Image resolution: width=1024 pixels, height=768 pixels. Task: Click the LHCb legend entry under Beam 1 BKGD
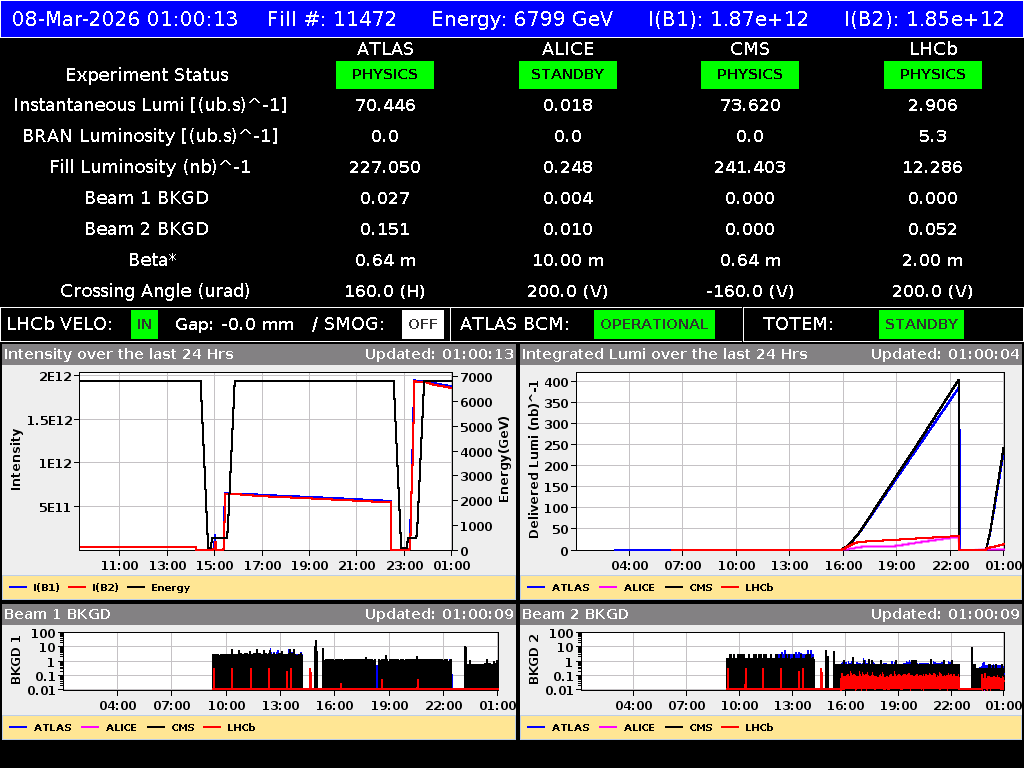point(239,727)
